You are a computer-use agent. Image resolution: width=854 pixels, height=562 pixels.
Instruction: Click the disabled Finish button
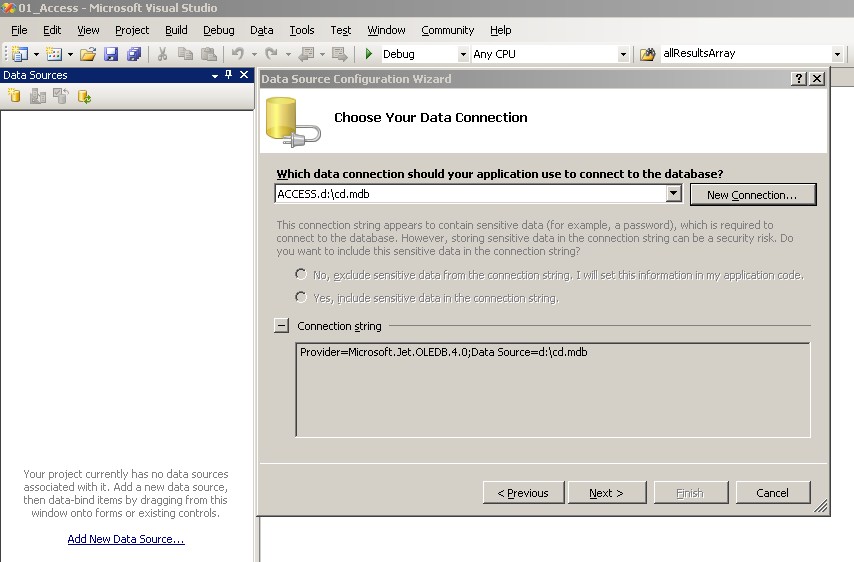click(691, 492)
